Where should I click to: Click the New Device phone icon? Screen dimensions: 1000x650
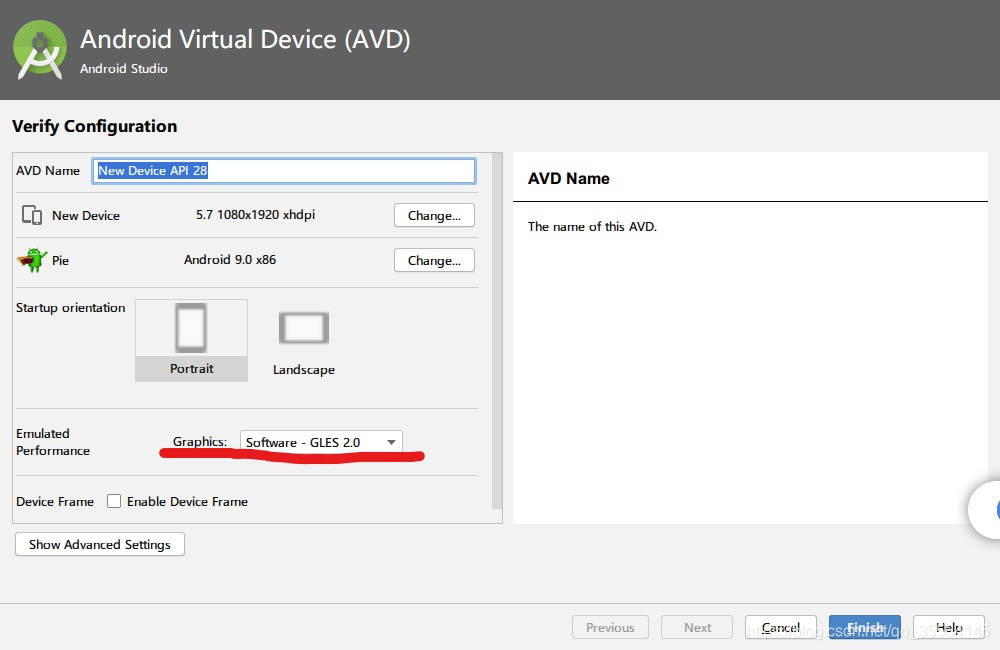point(31,215)
